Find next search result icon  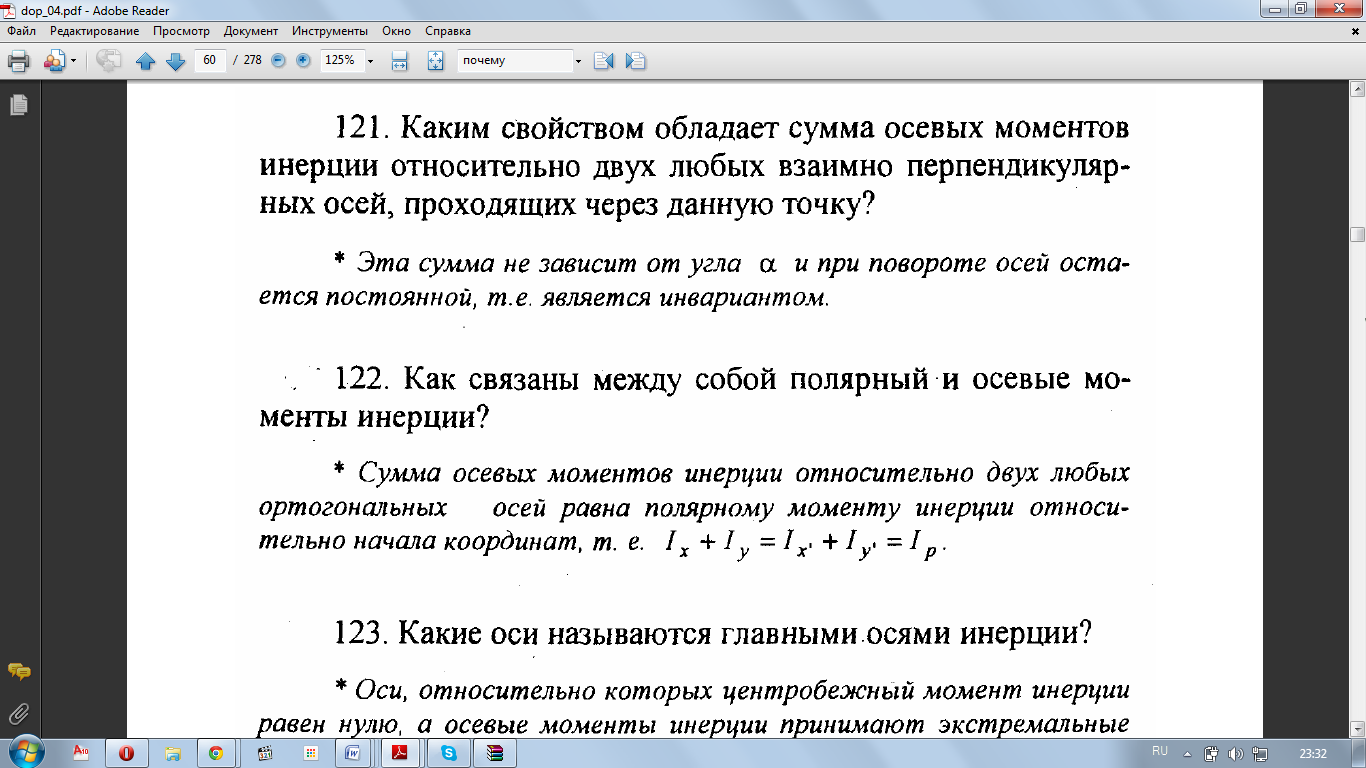point(636,61)
